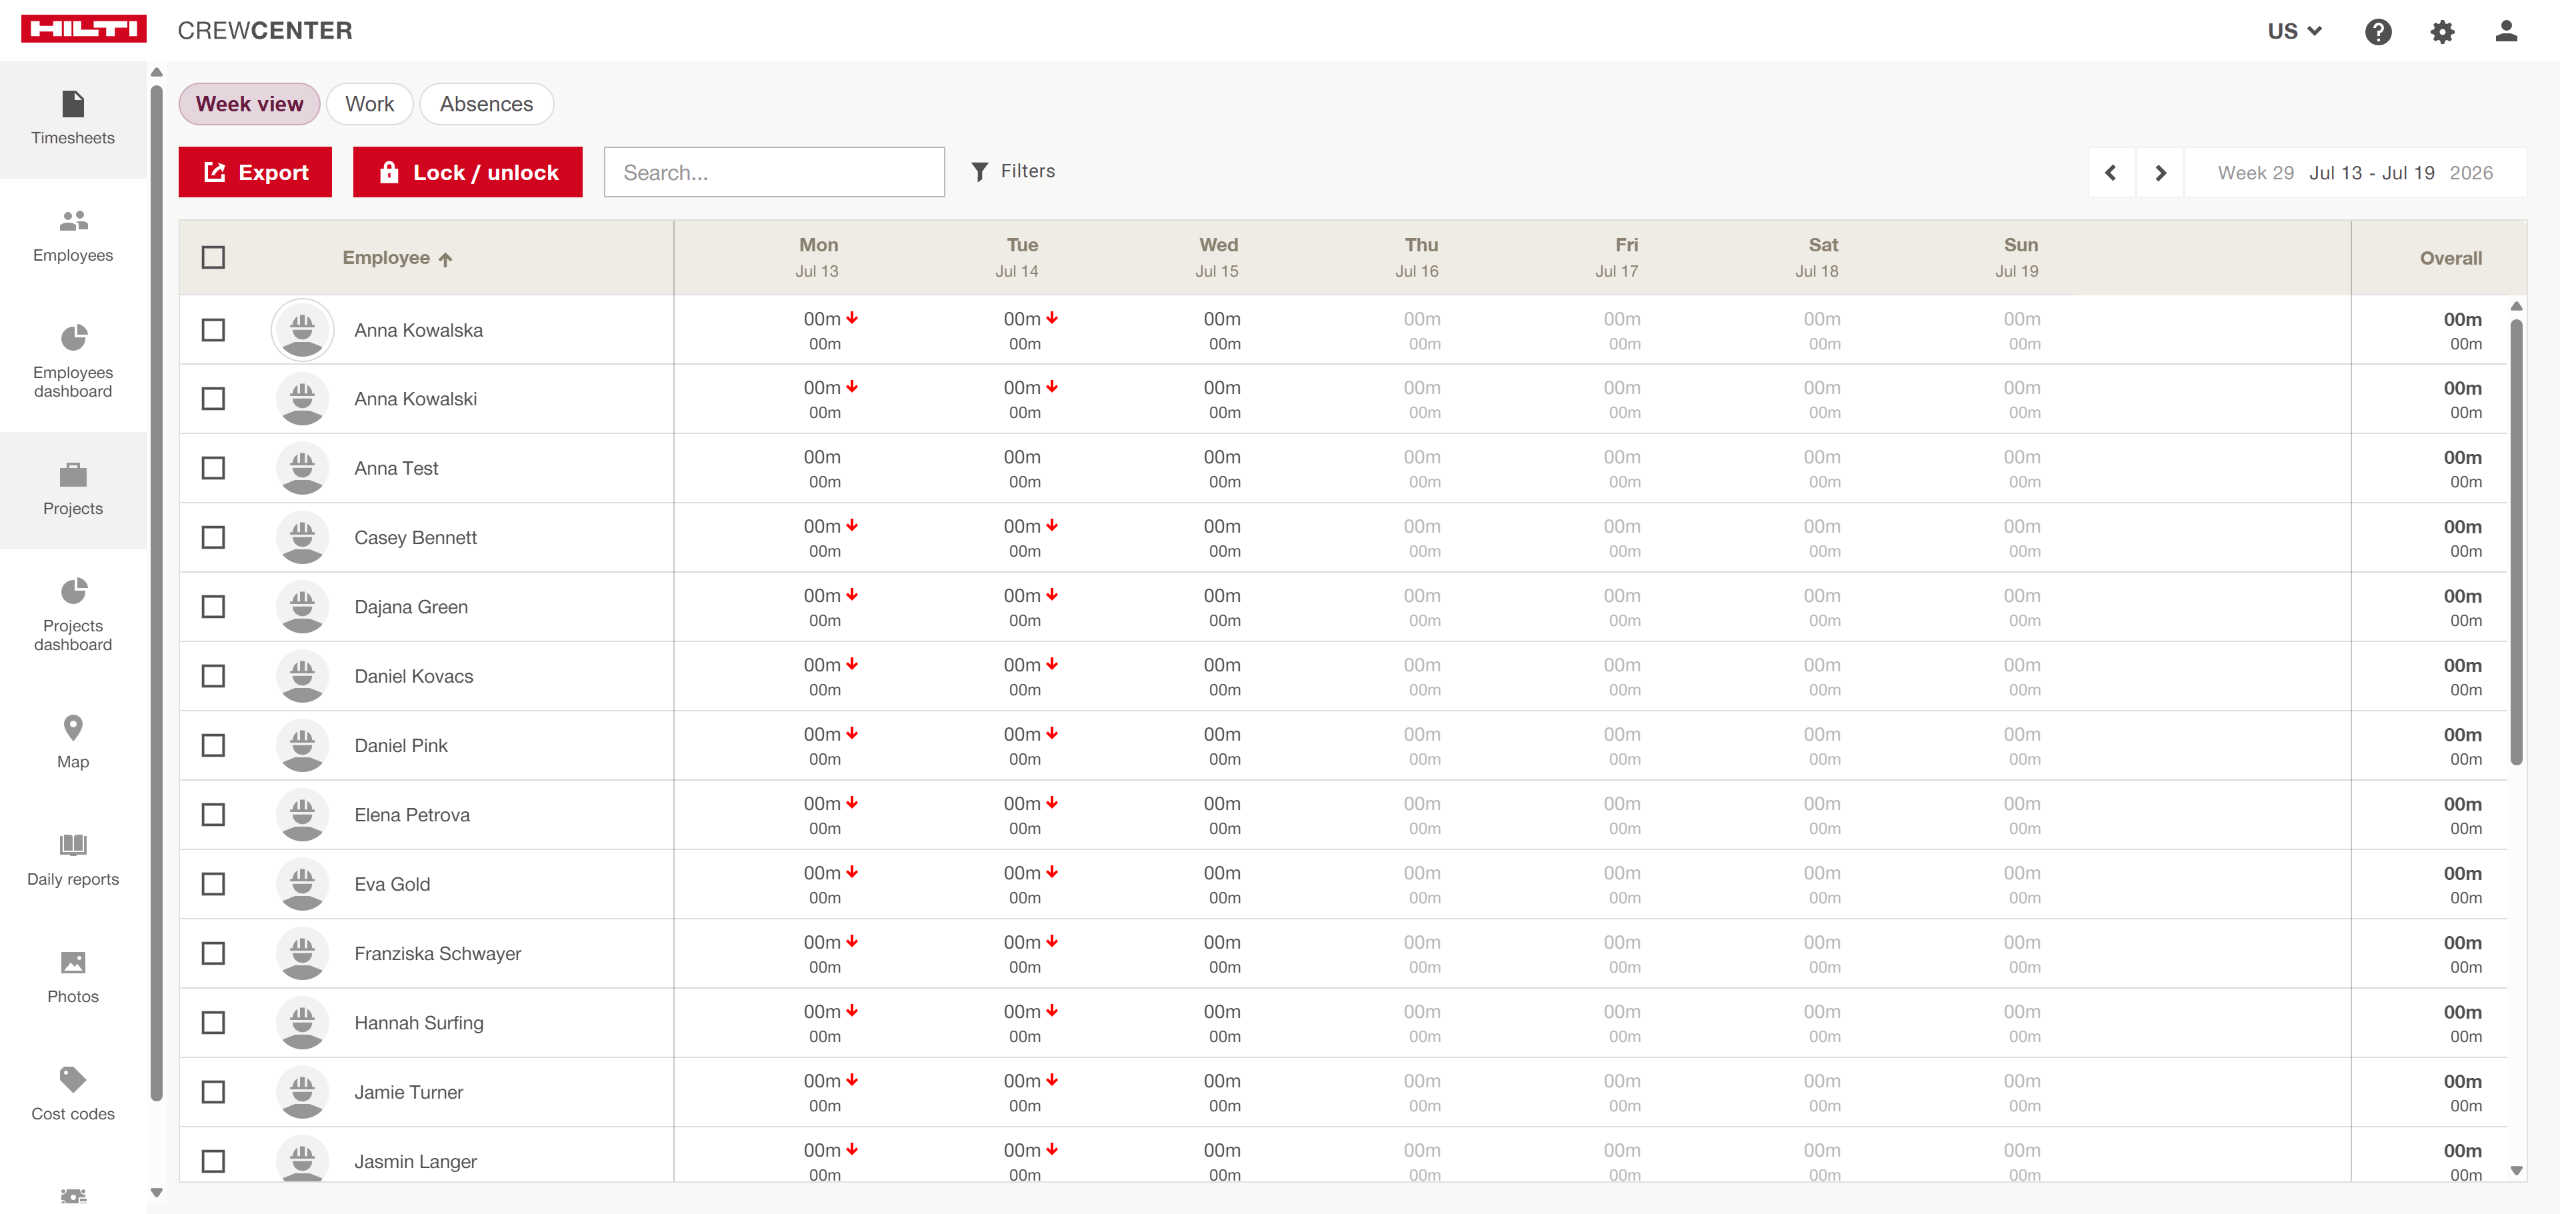Viewport: 2560px width, 1214px height.
Task: Sort by the Employee column header
Action: point(397,258)
